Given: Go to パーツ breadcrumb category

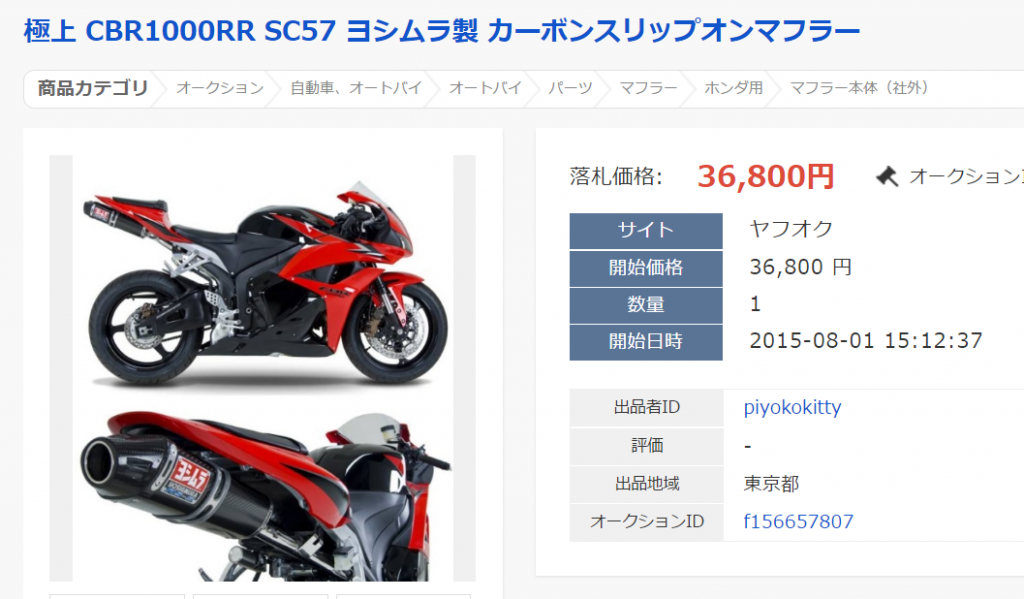Looking at the screenshot, I should [x=570, y=88].
